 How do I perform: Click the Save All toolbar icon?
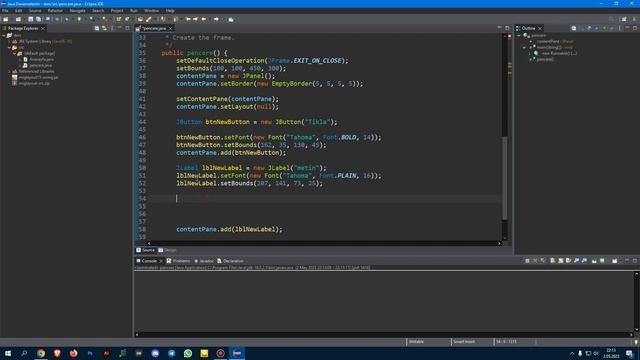pyautogui.click(x=38, y=19)
